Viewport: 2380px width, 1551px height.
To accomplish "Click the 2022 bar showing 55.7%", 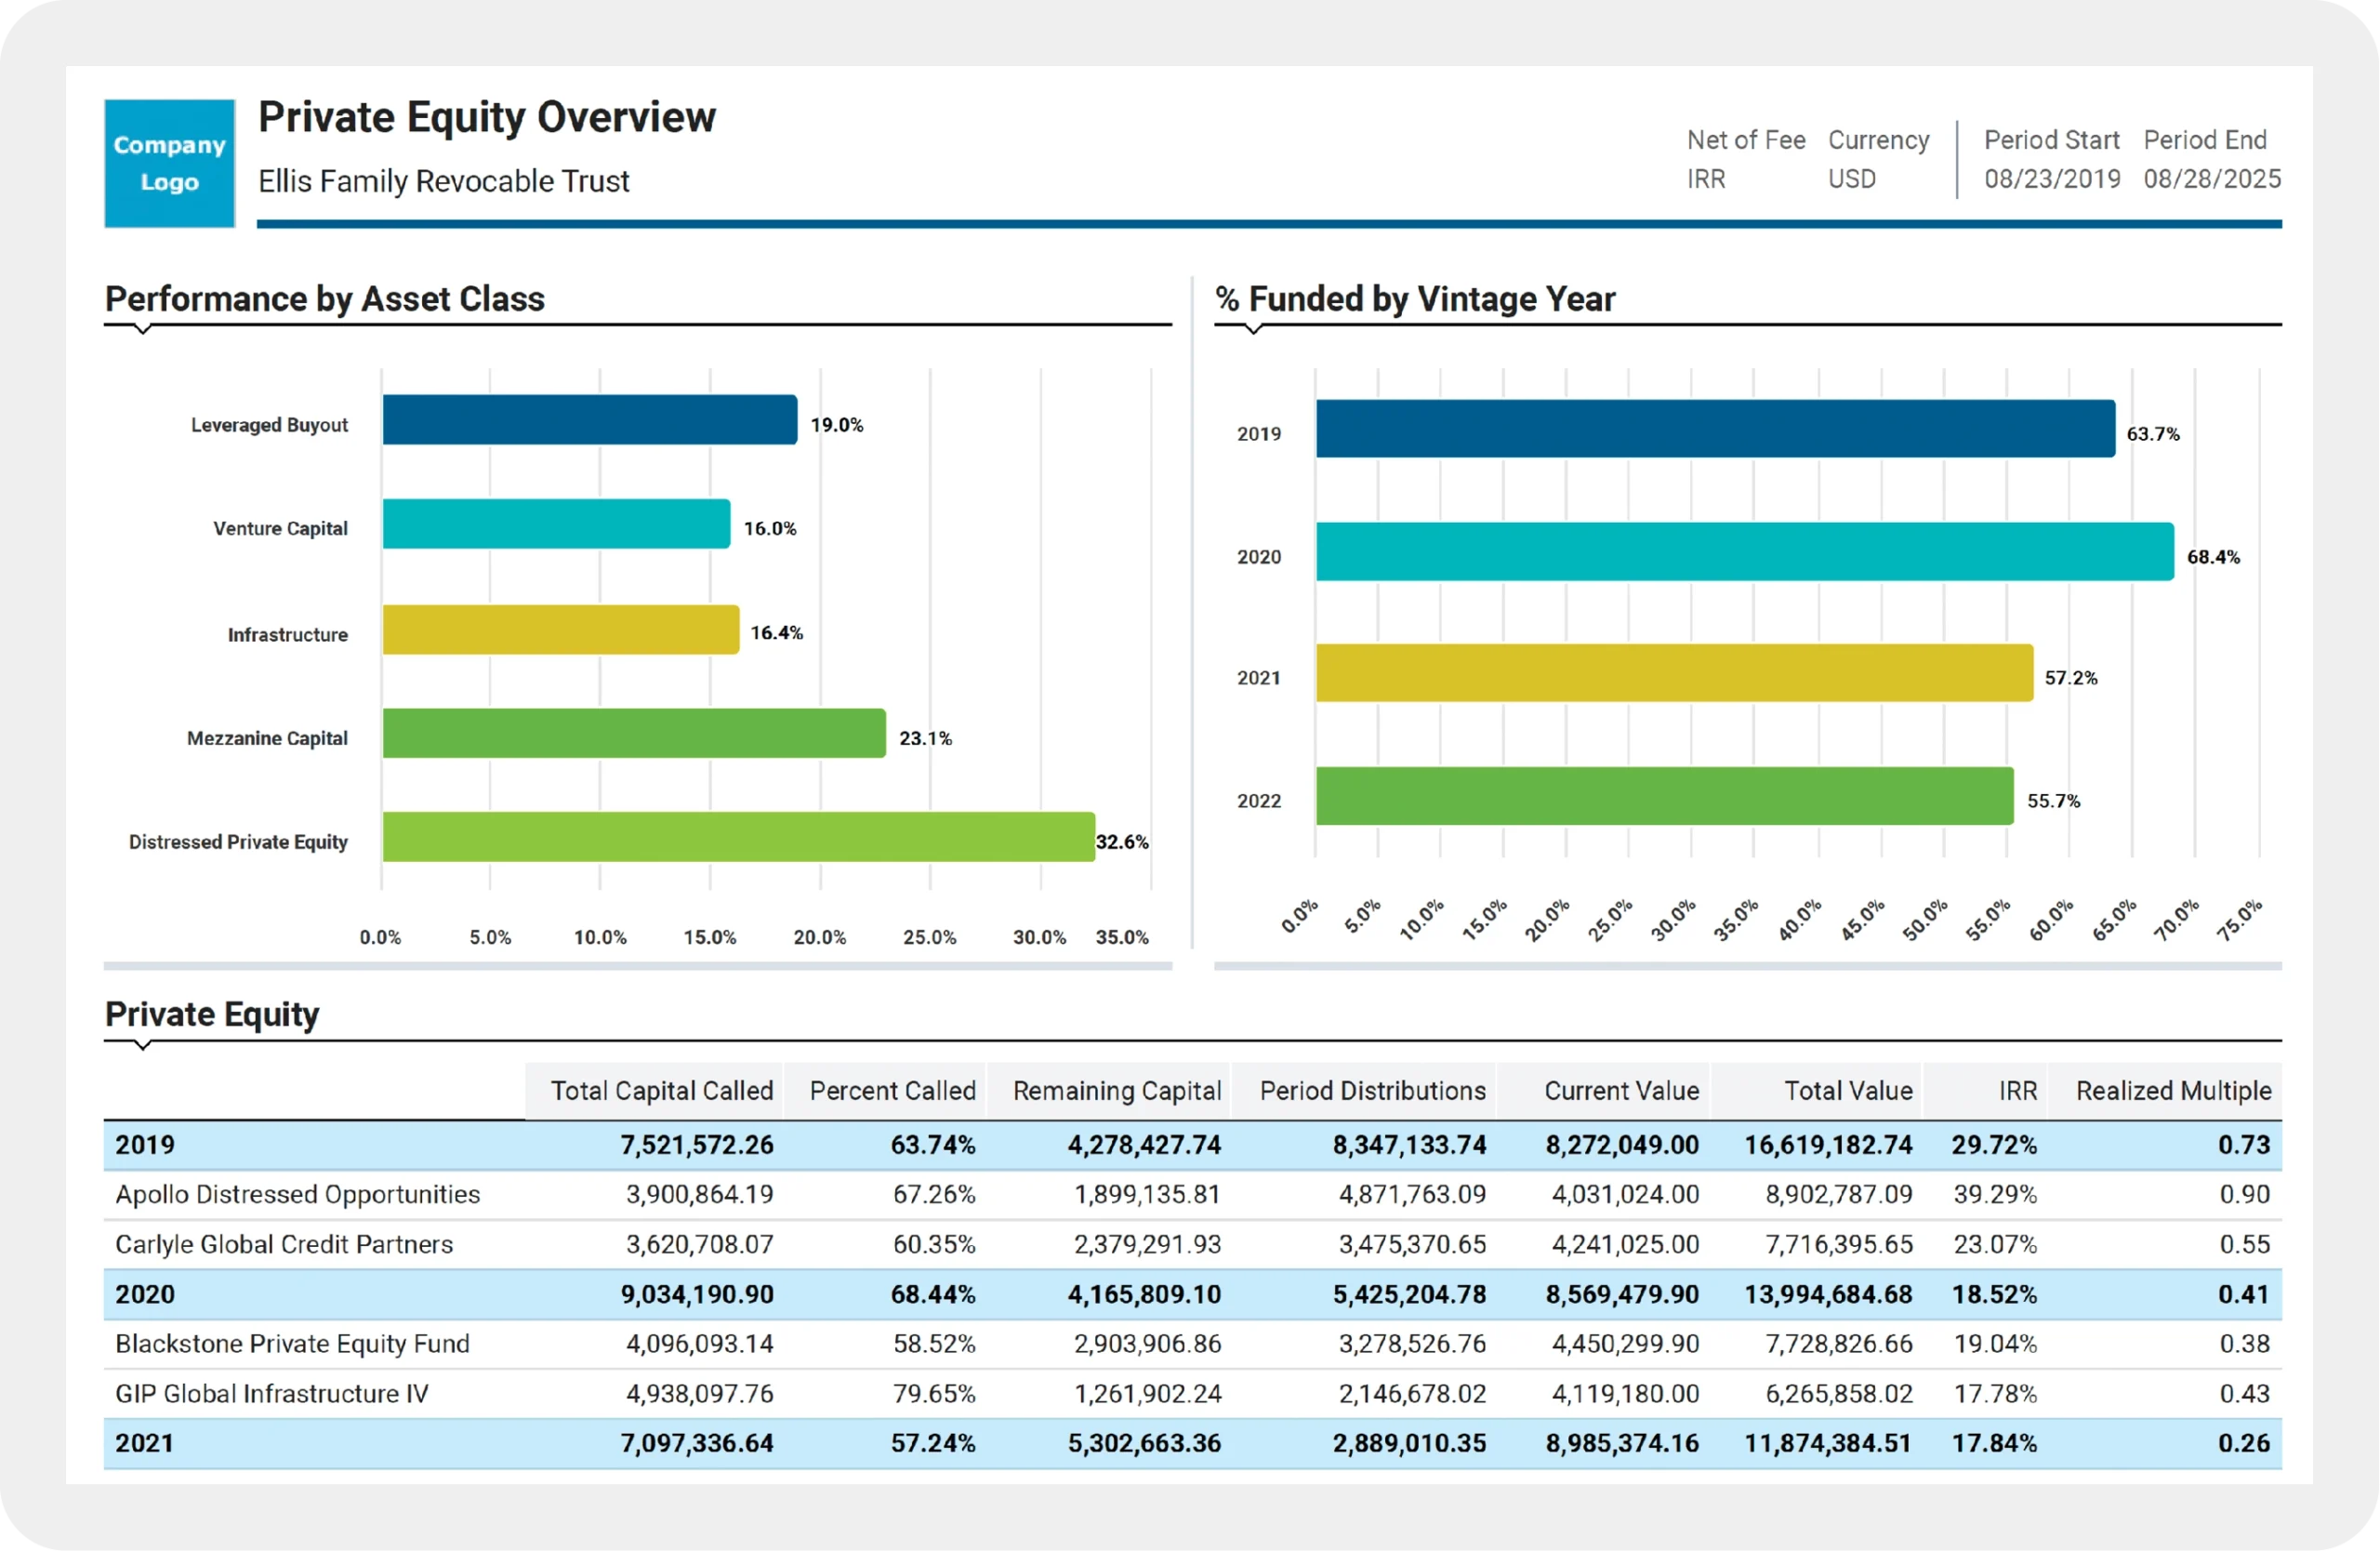I will (1665, 800).
